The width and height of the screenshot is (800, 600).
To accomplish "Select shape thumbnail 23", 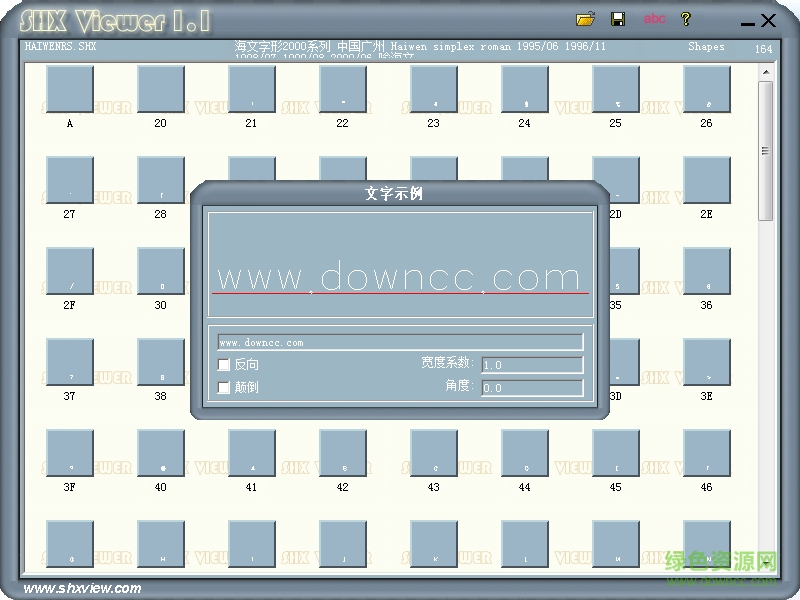I will click(434, 89).
